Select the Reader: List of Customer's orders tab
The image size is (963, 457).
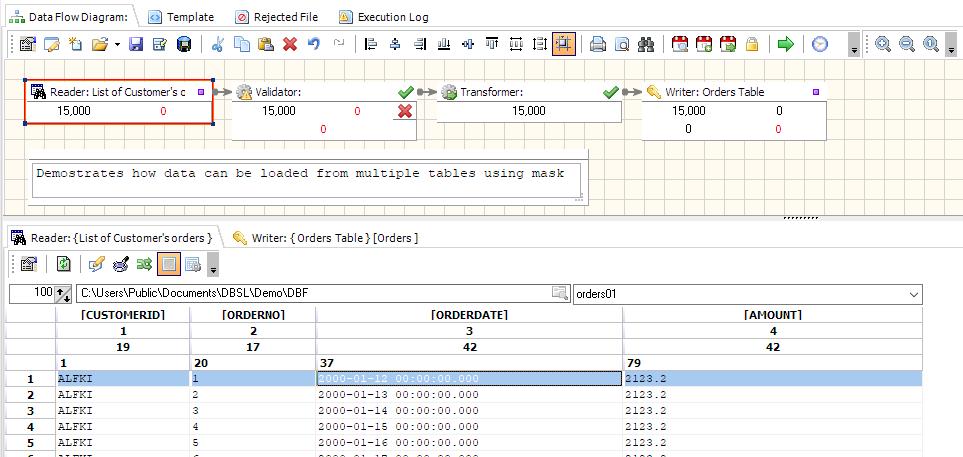(x=112, y=238)
